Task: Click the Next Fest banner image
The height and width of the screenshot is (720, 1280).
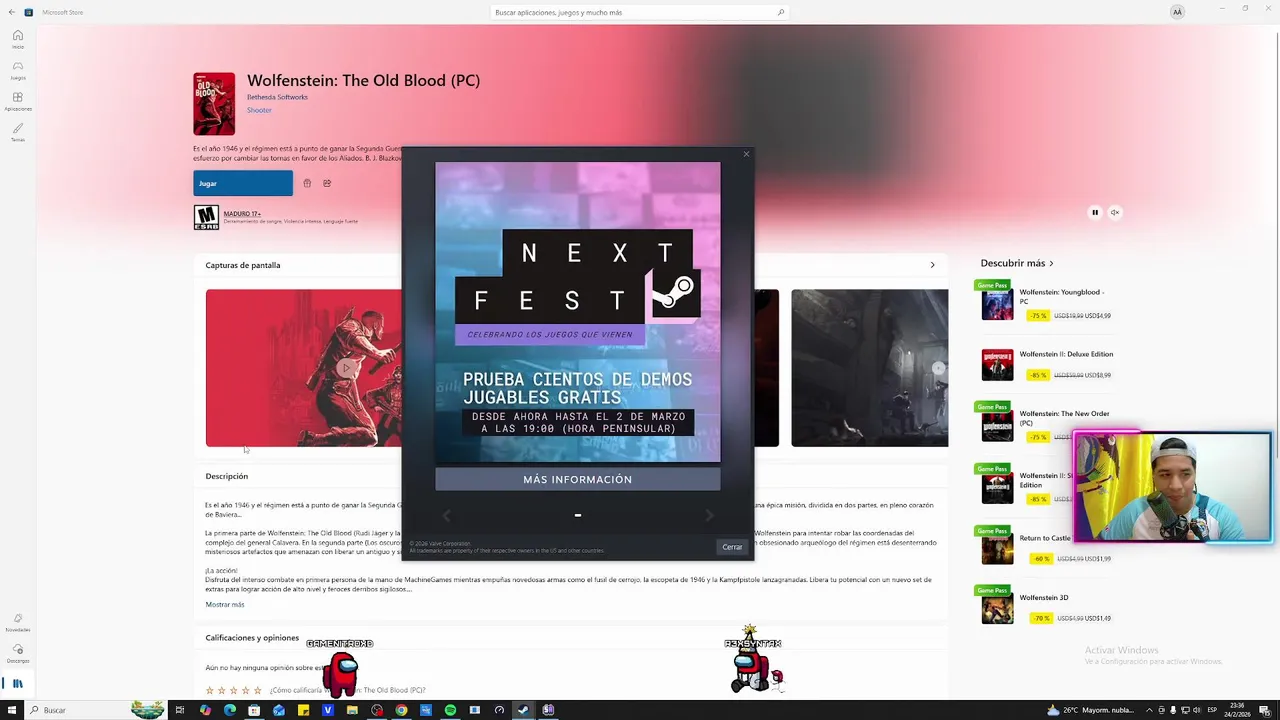Action: click(x=578, y=312)
